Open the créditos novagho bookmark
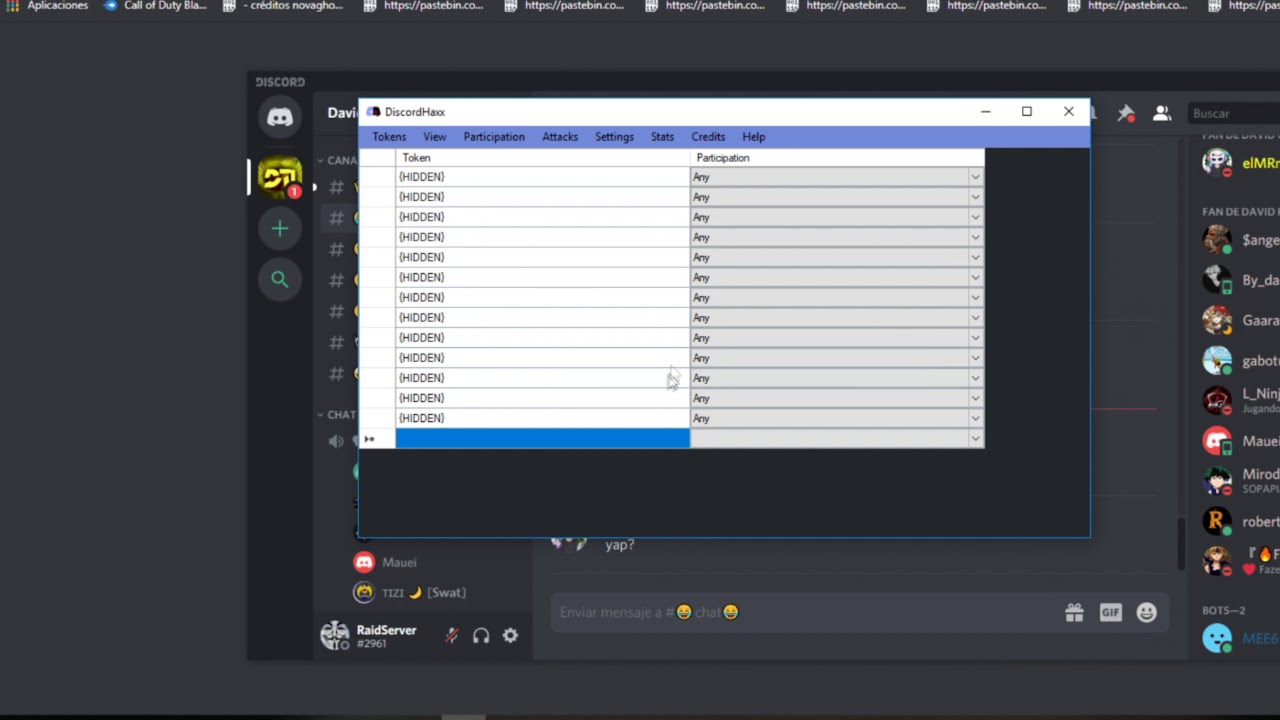 pyautogui.click(x=282, y=6)
